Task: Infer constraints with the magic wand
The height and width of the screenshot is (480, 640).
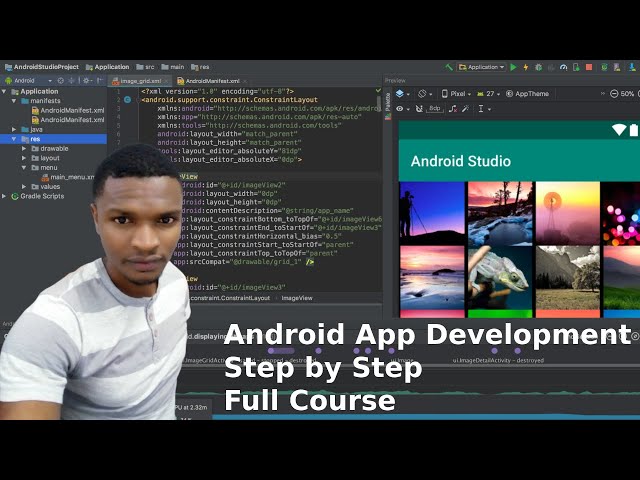Action: 466,109
